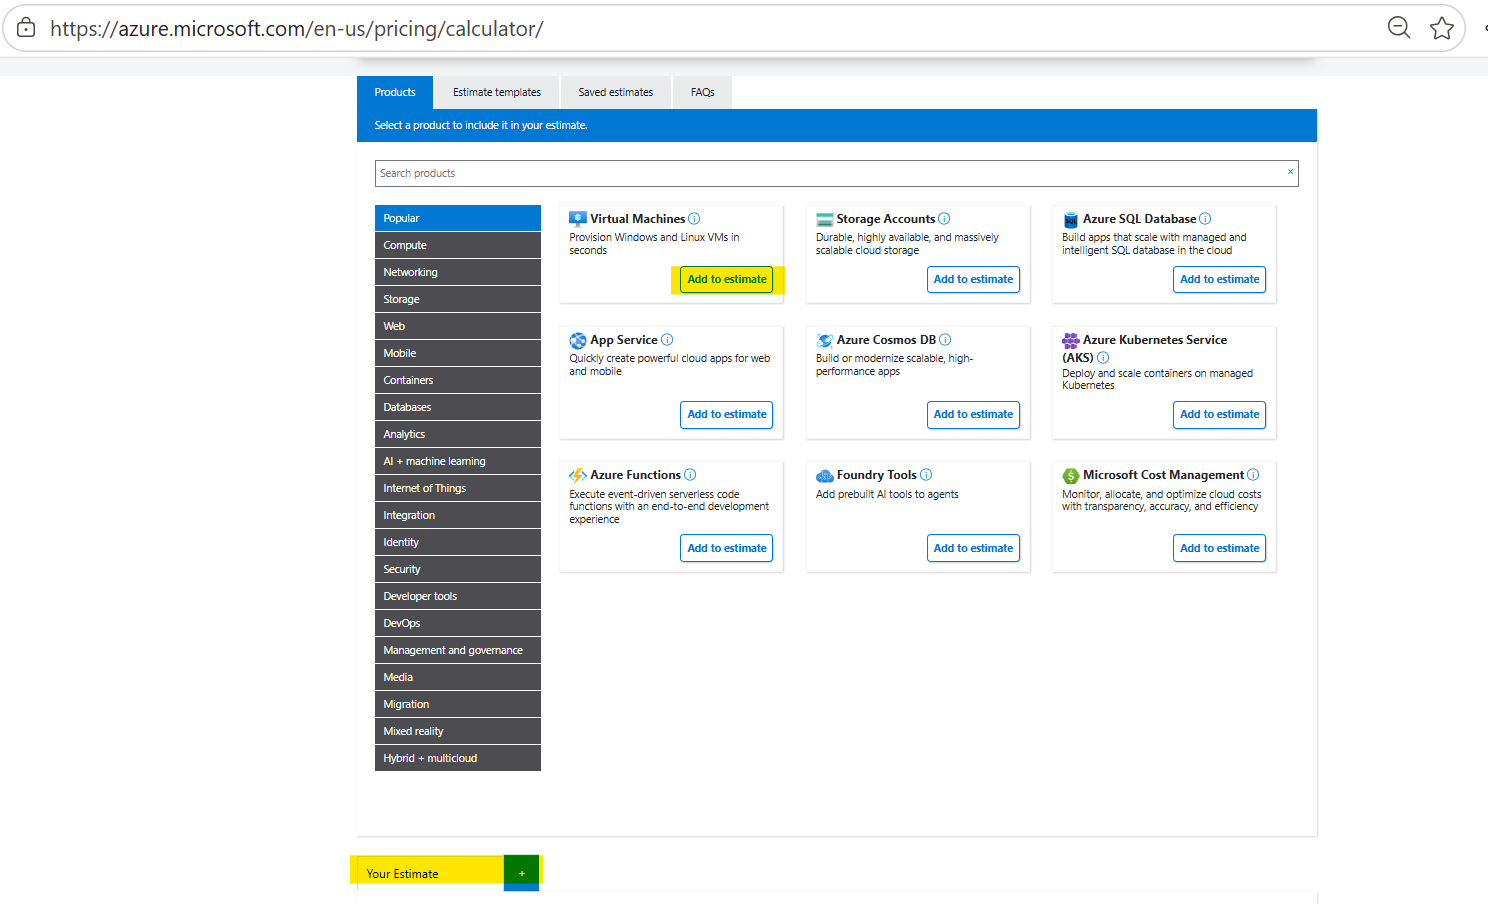
Task: Select the Management and governance category
Action: 458,650
